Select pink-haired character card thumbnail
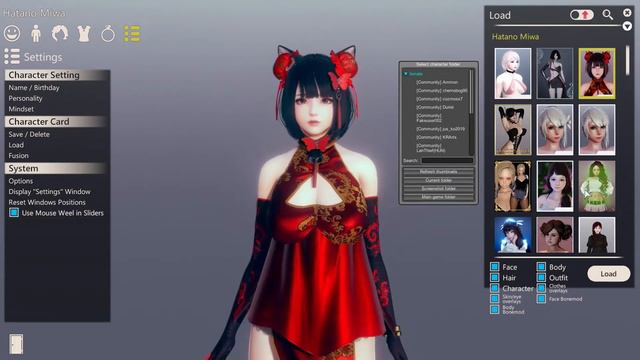The width and height of the screenshot is (640, 360). (513, 73)
